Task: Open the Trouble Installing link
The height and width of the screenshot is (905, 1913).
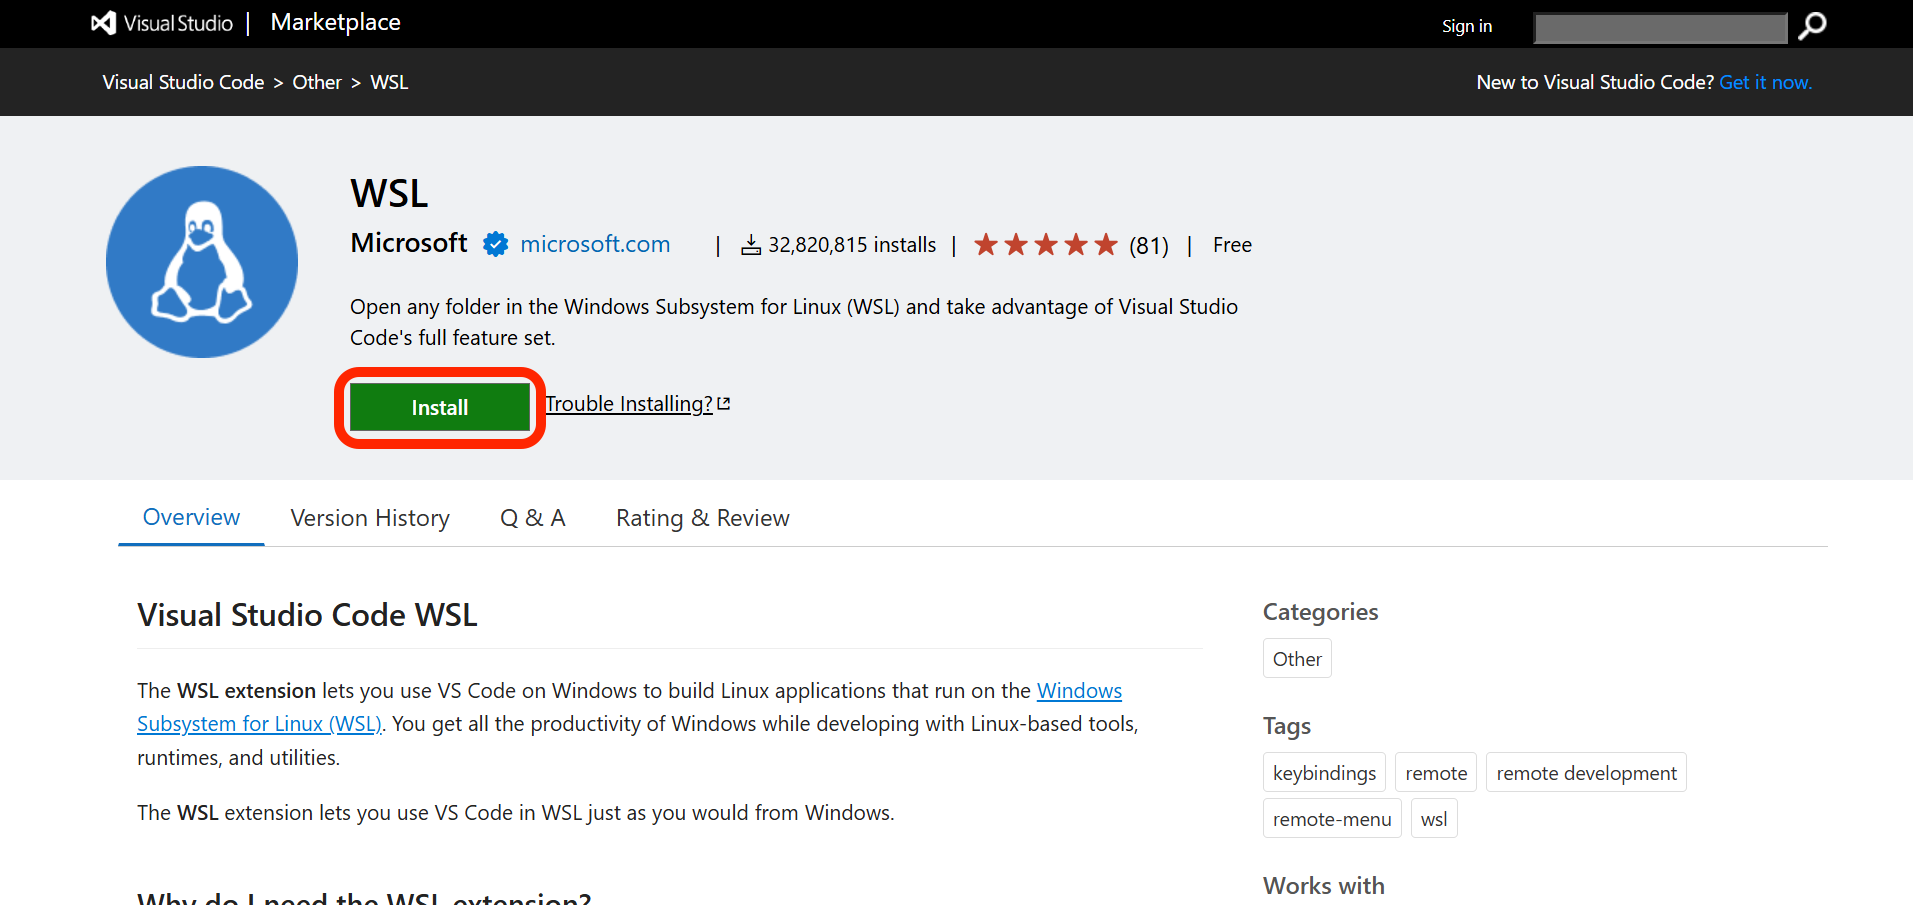Action: tap(630, 403)
